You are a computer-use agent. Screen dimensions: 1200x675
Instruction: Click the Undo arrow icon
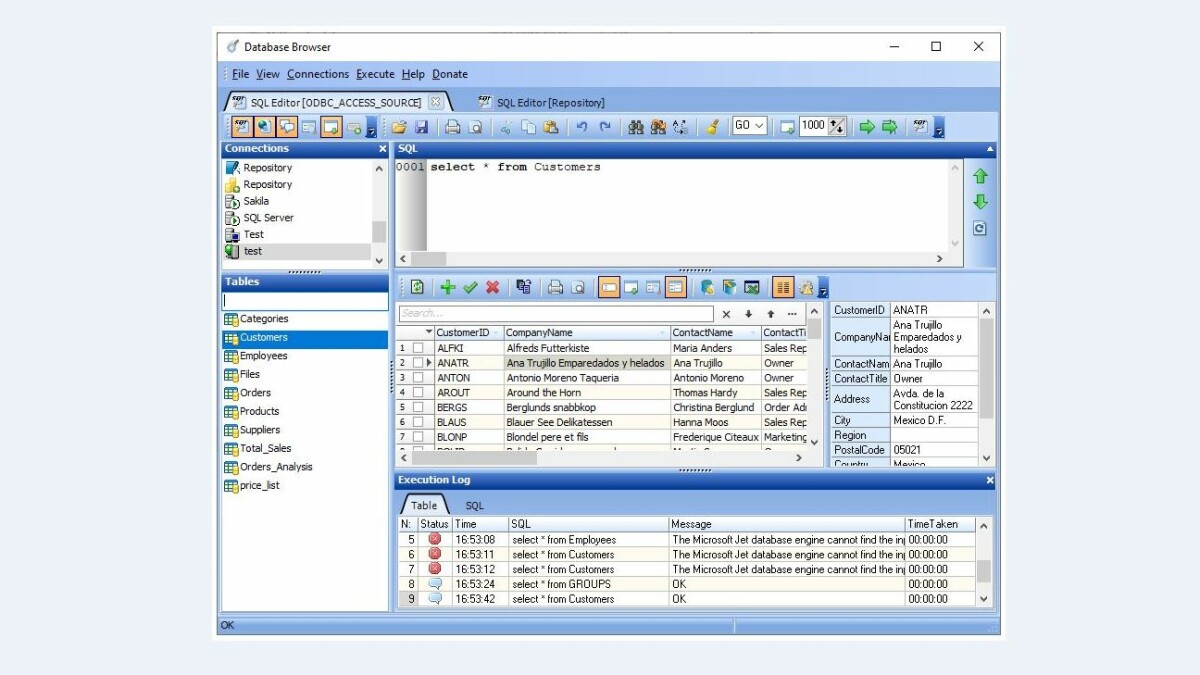582,127
